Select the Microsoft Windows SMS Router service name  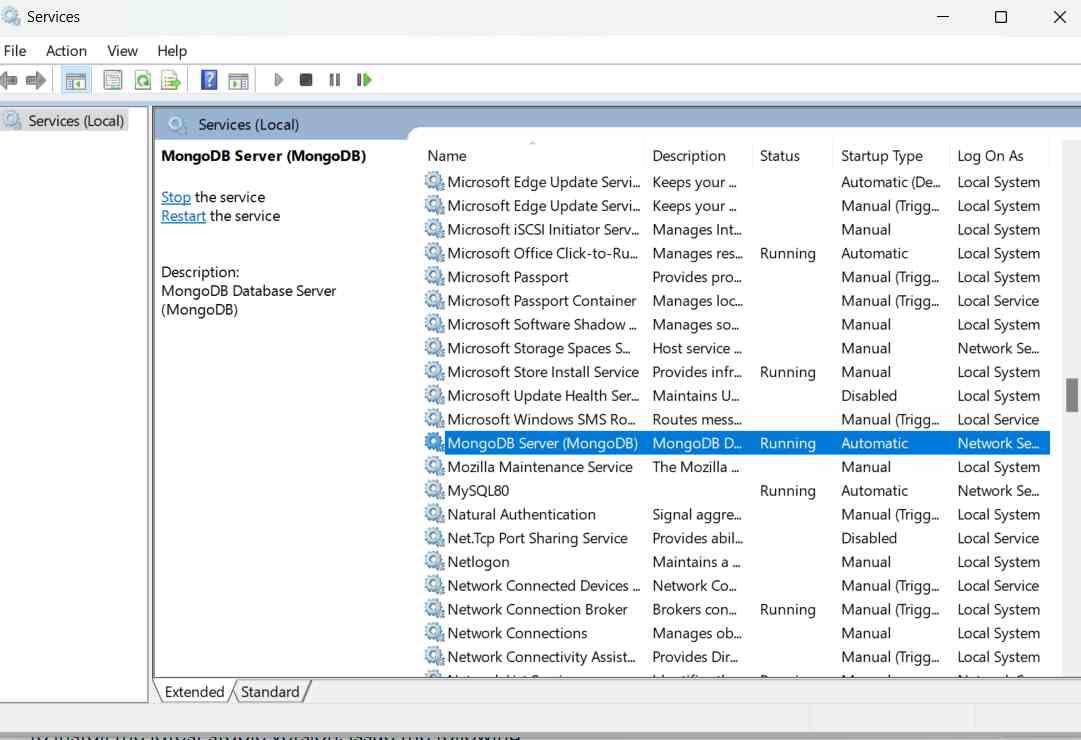coord(541,419)
